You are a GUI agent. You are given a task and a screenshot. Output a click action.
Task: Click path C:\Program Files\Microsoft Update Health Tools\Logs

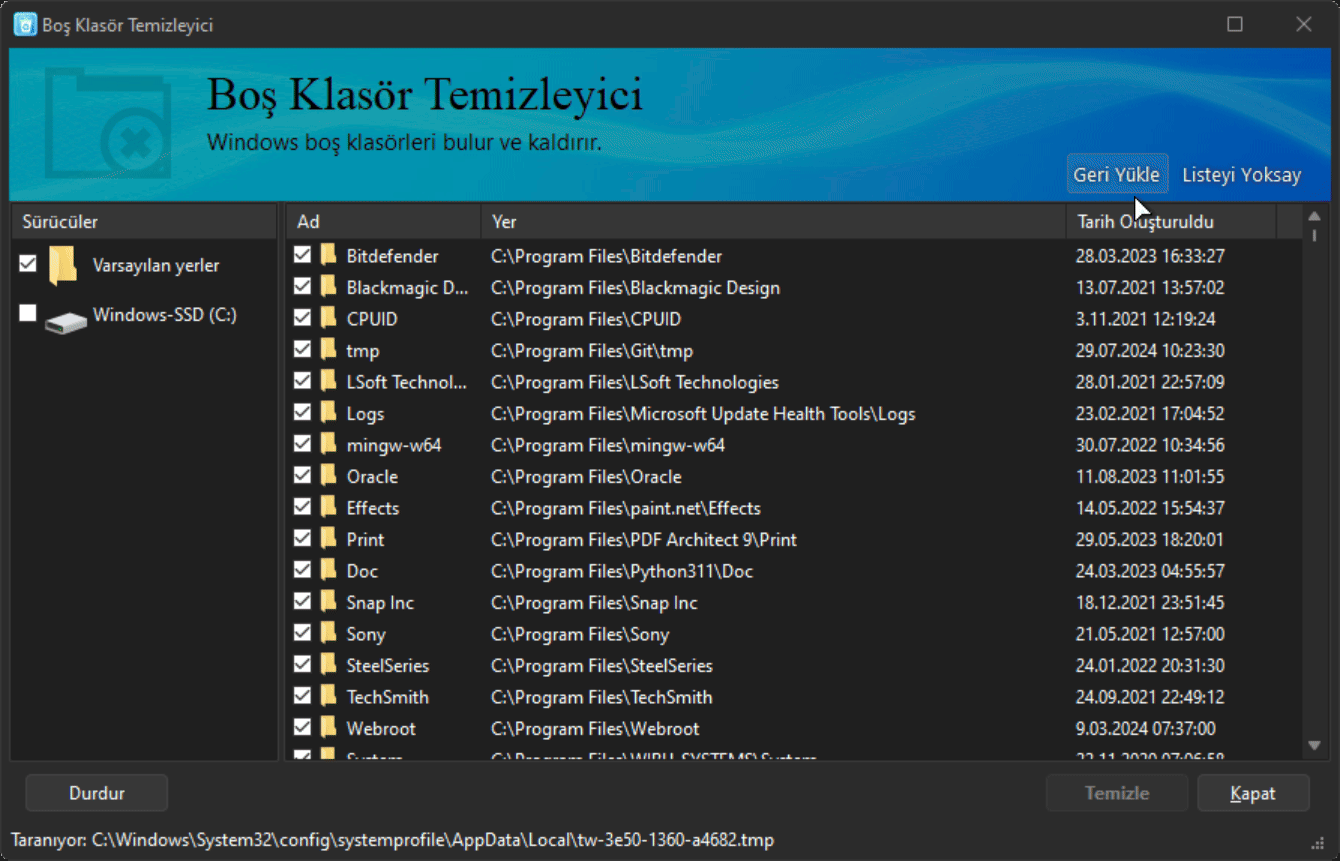(x=703, y=414)
